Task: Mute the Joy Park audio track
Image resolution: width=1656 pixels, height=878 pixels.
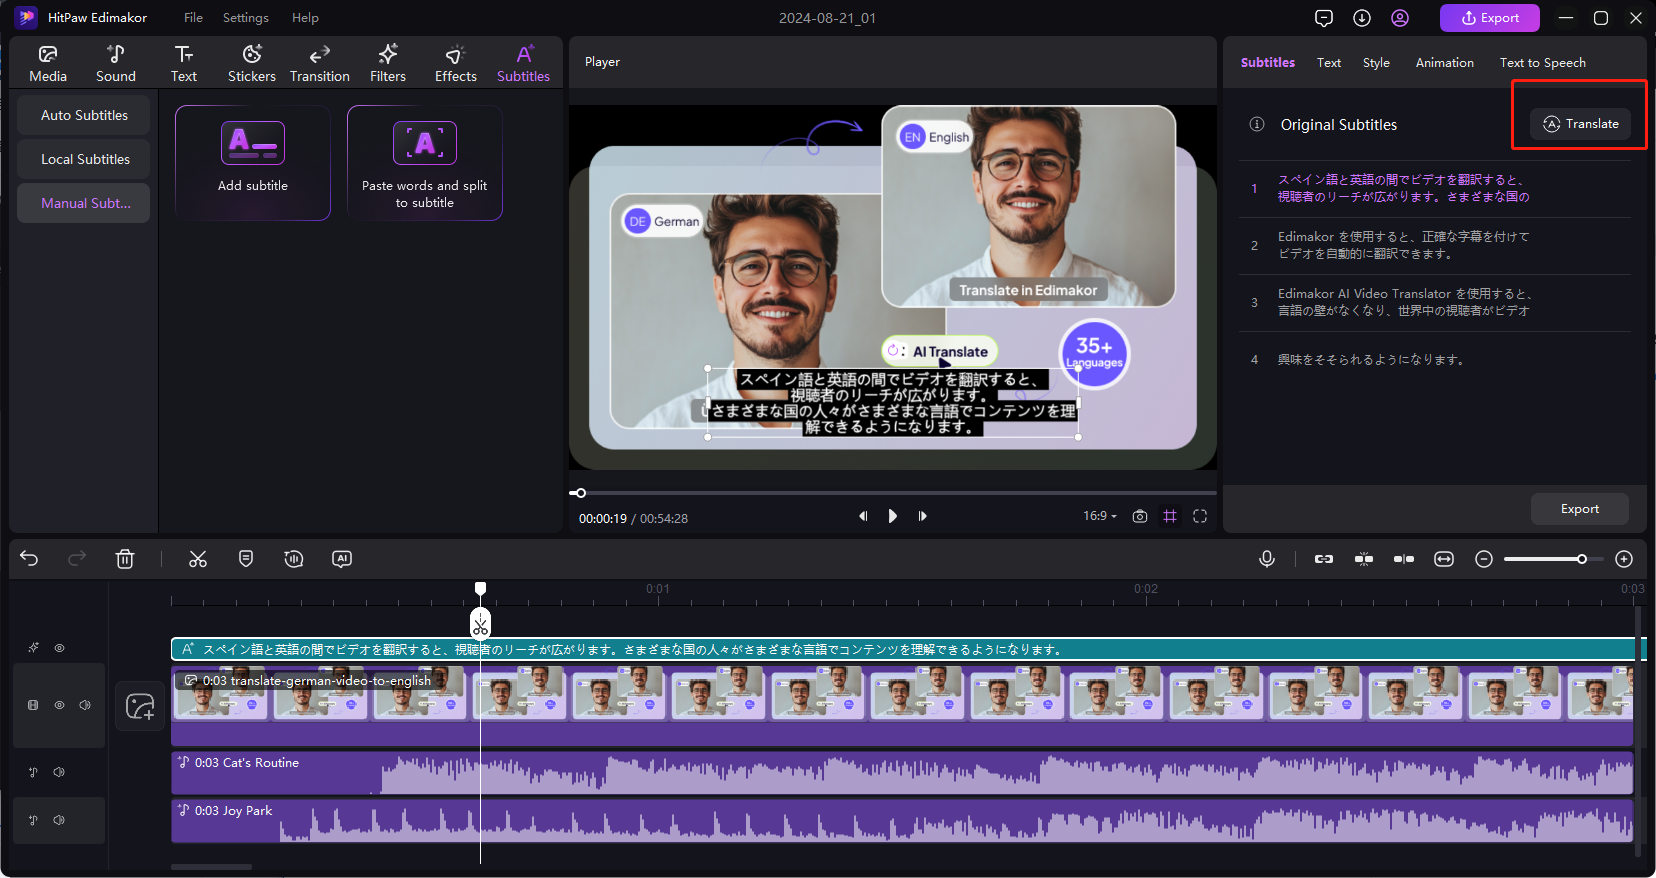Action: [59, 820]
